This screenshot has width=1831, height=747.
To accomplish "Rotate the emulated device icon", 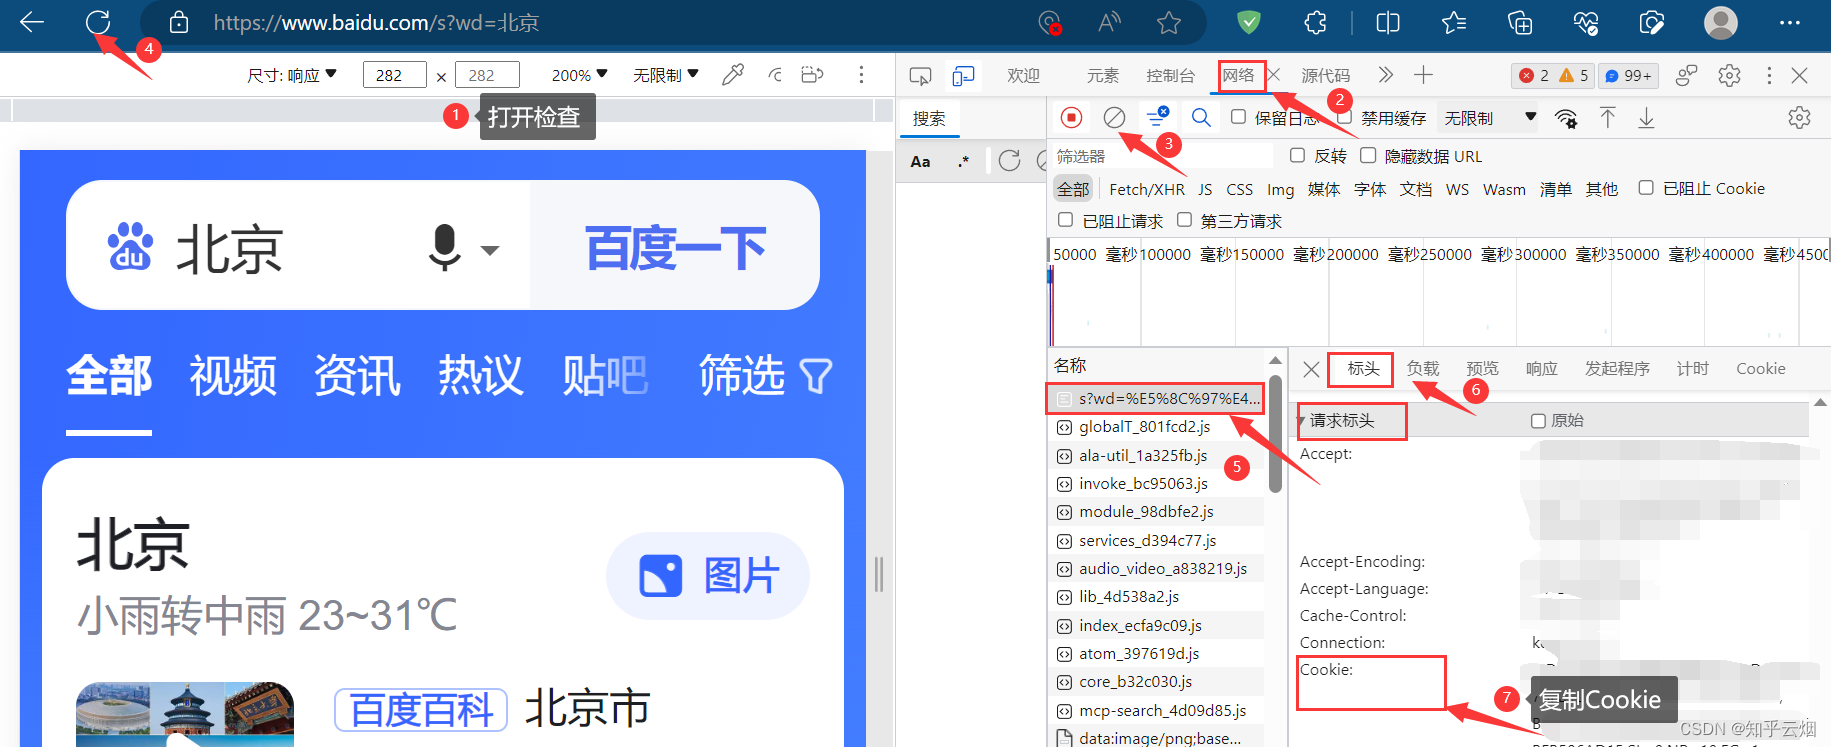I will (812, 74).
